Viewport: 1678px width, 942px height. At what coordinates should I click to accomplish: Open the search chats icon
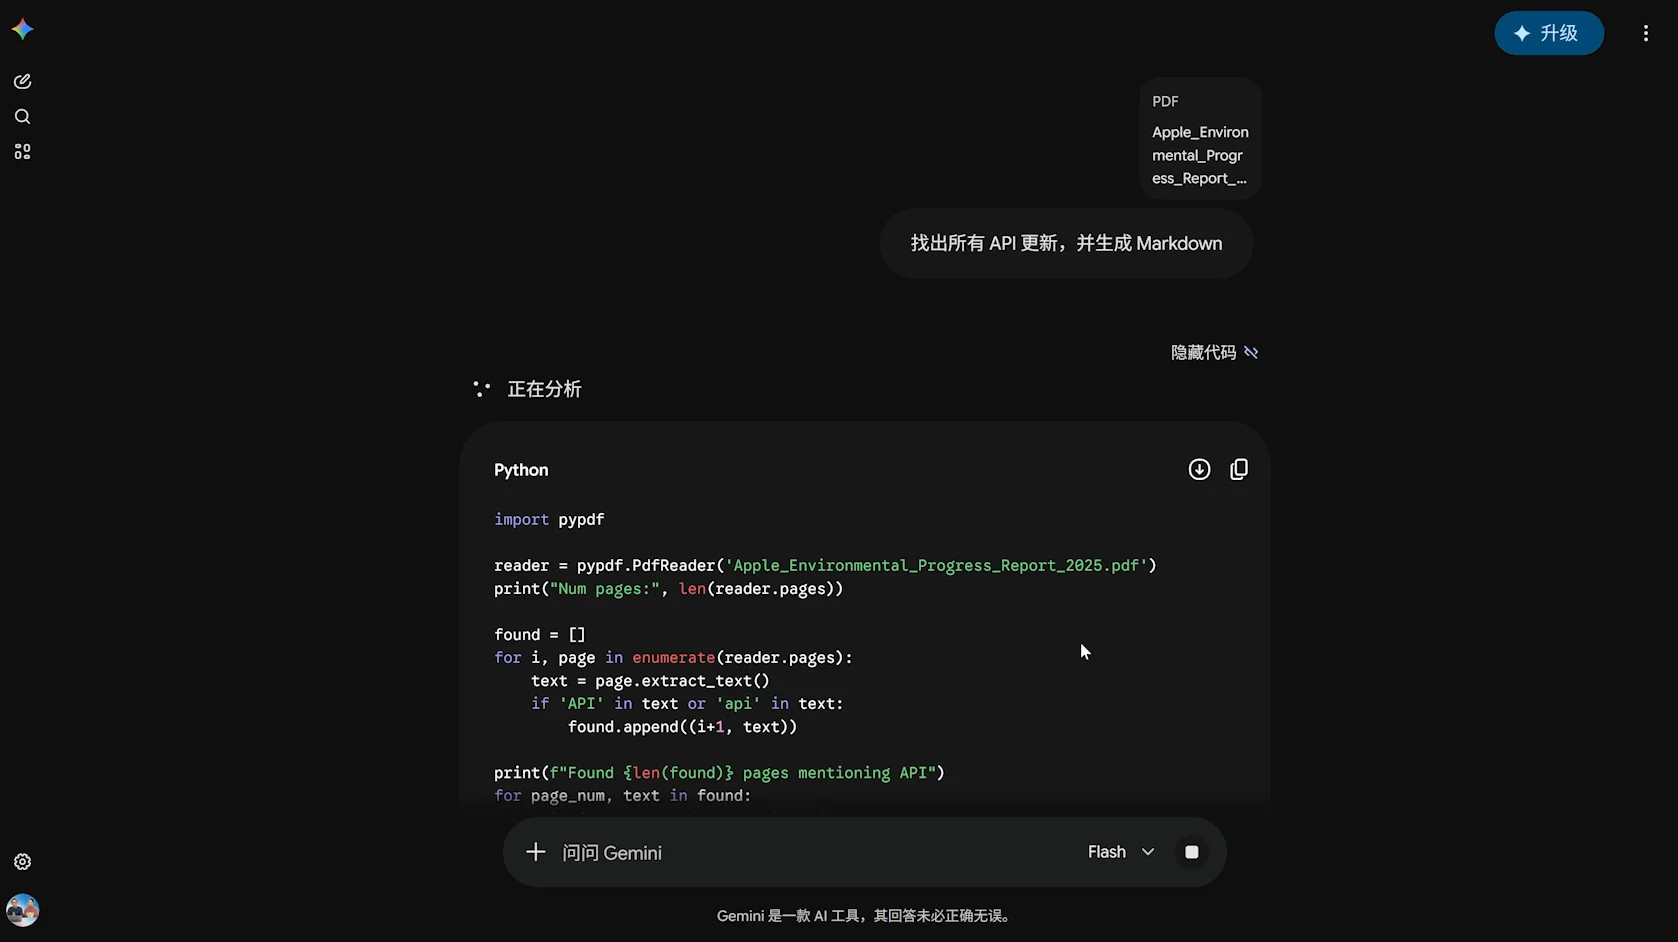click(x=22, y=117)
